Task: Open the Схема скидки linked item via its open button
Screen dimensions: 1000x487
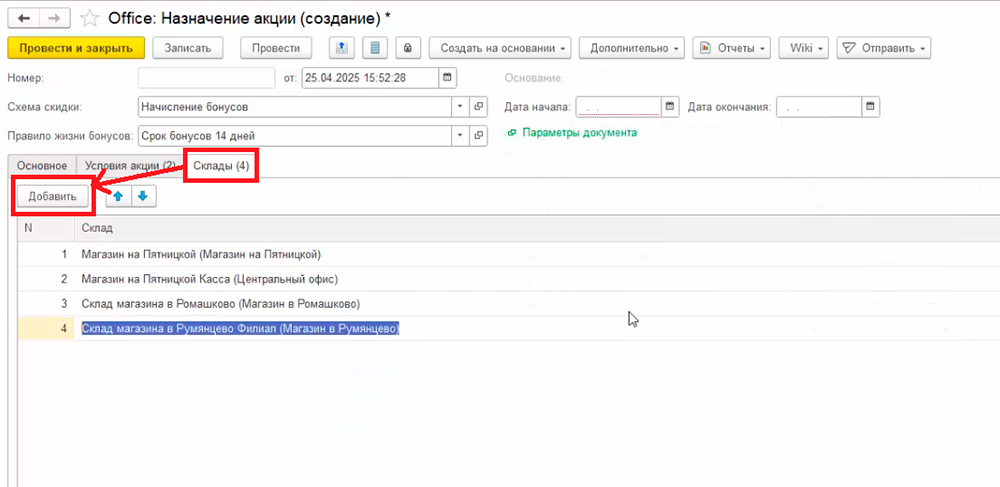Action: (x=478, y=107)
